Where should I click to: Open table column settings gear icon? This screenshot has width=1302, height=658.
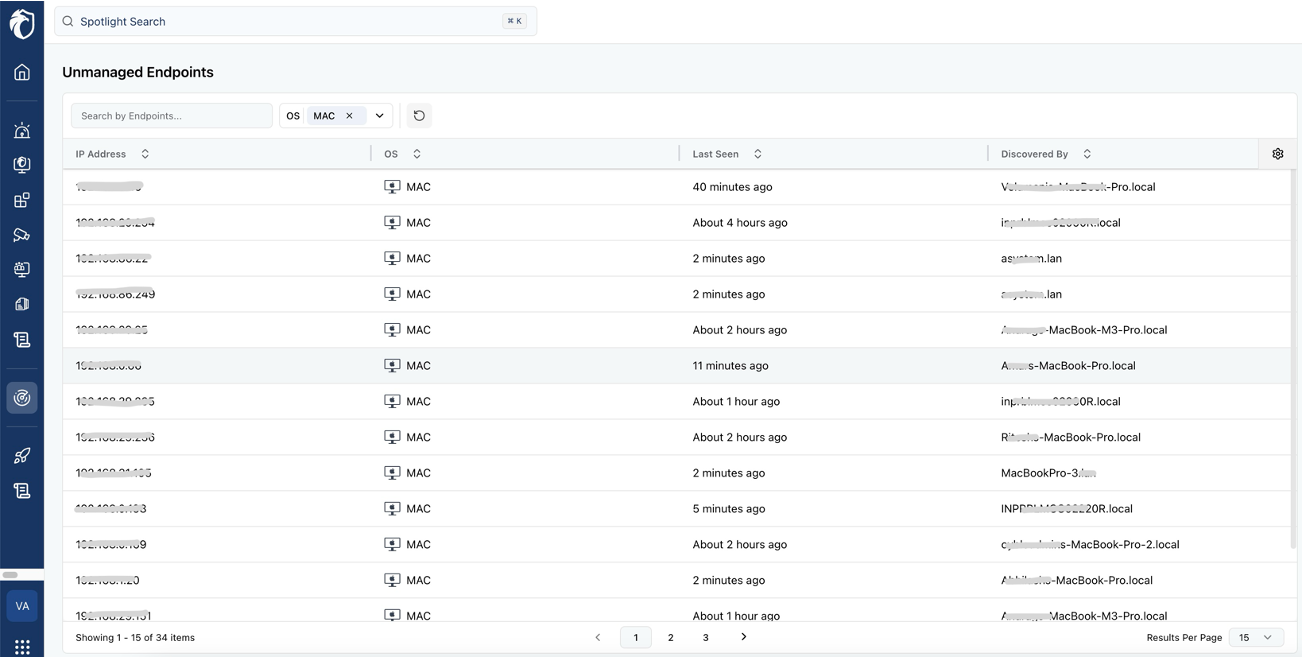pos(1277,154)
